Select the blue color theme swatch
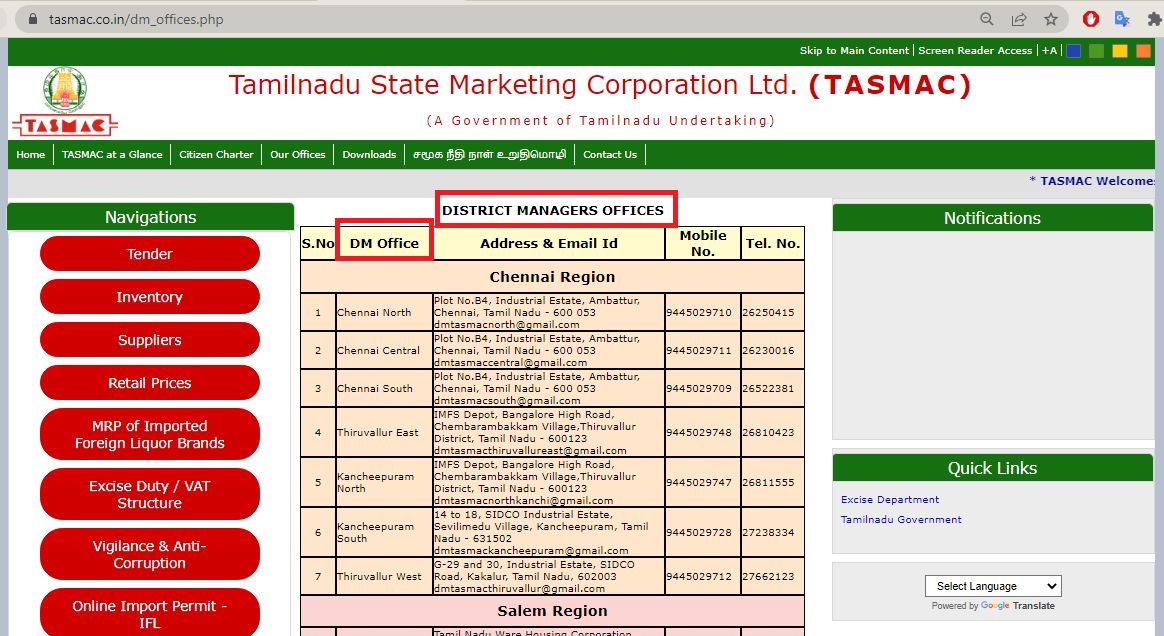This screenshot has width=1164, height=636. coord(1073,51)
